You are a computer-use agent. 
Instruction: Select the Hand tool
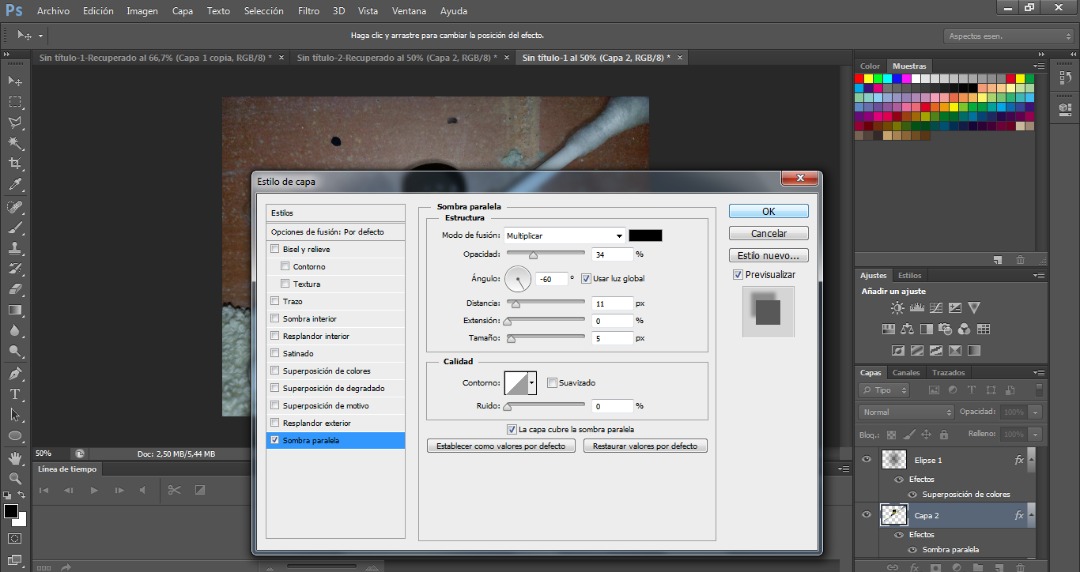click(15, 457)
